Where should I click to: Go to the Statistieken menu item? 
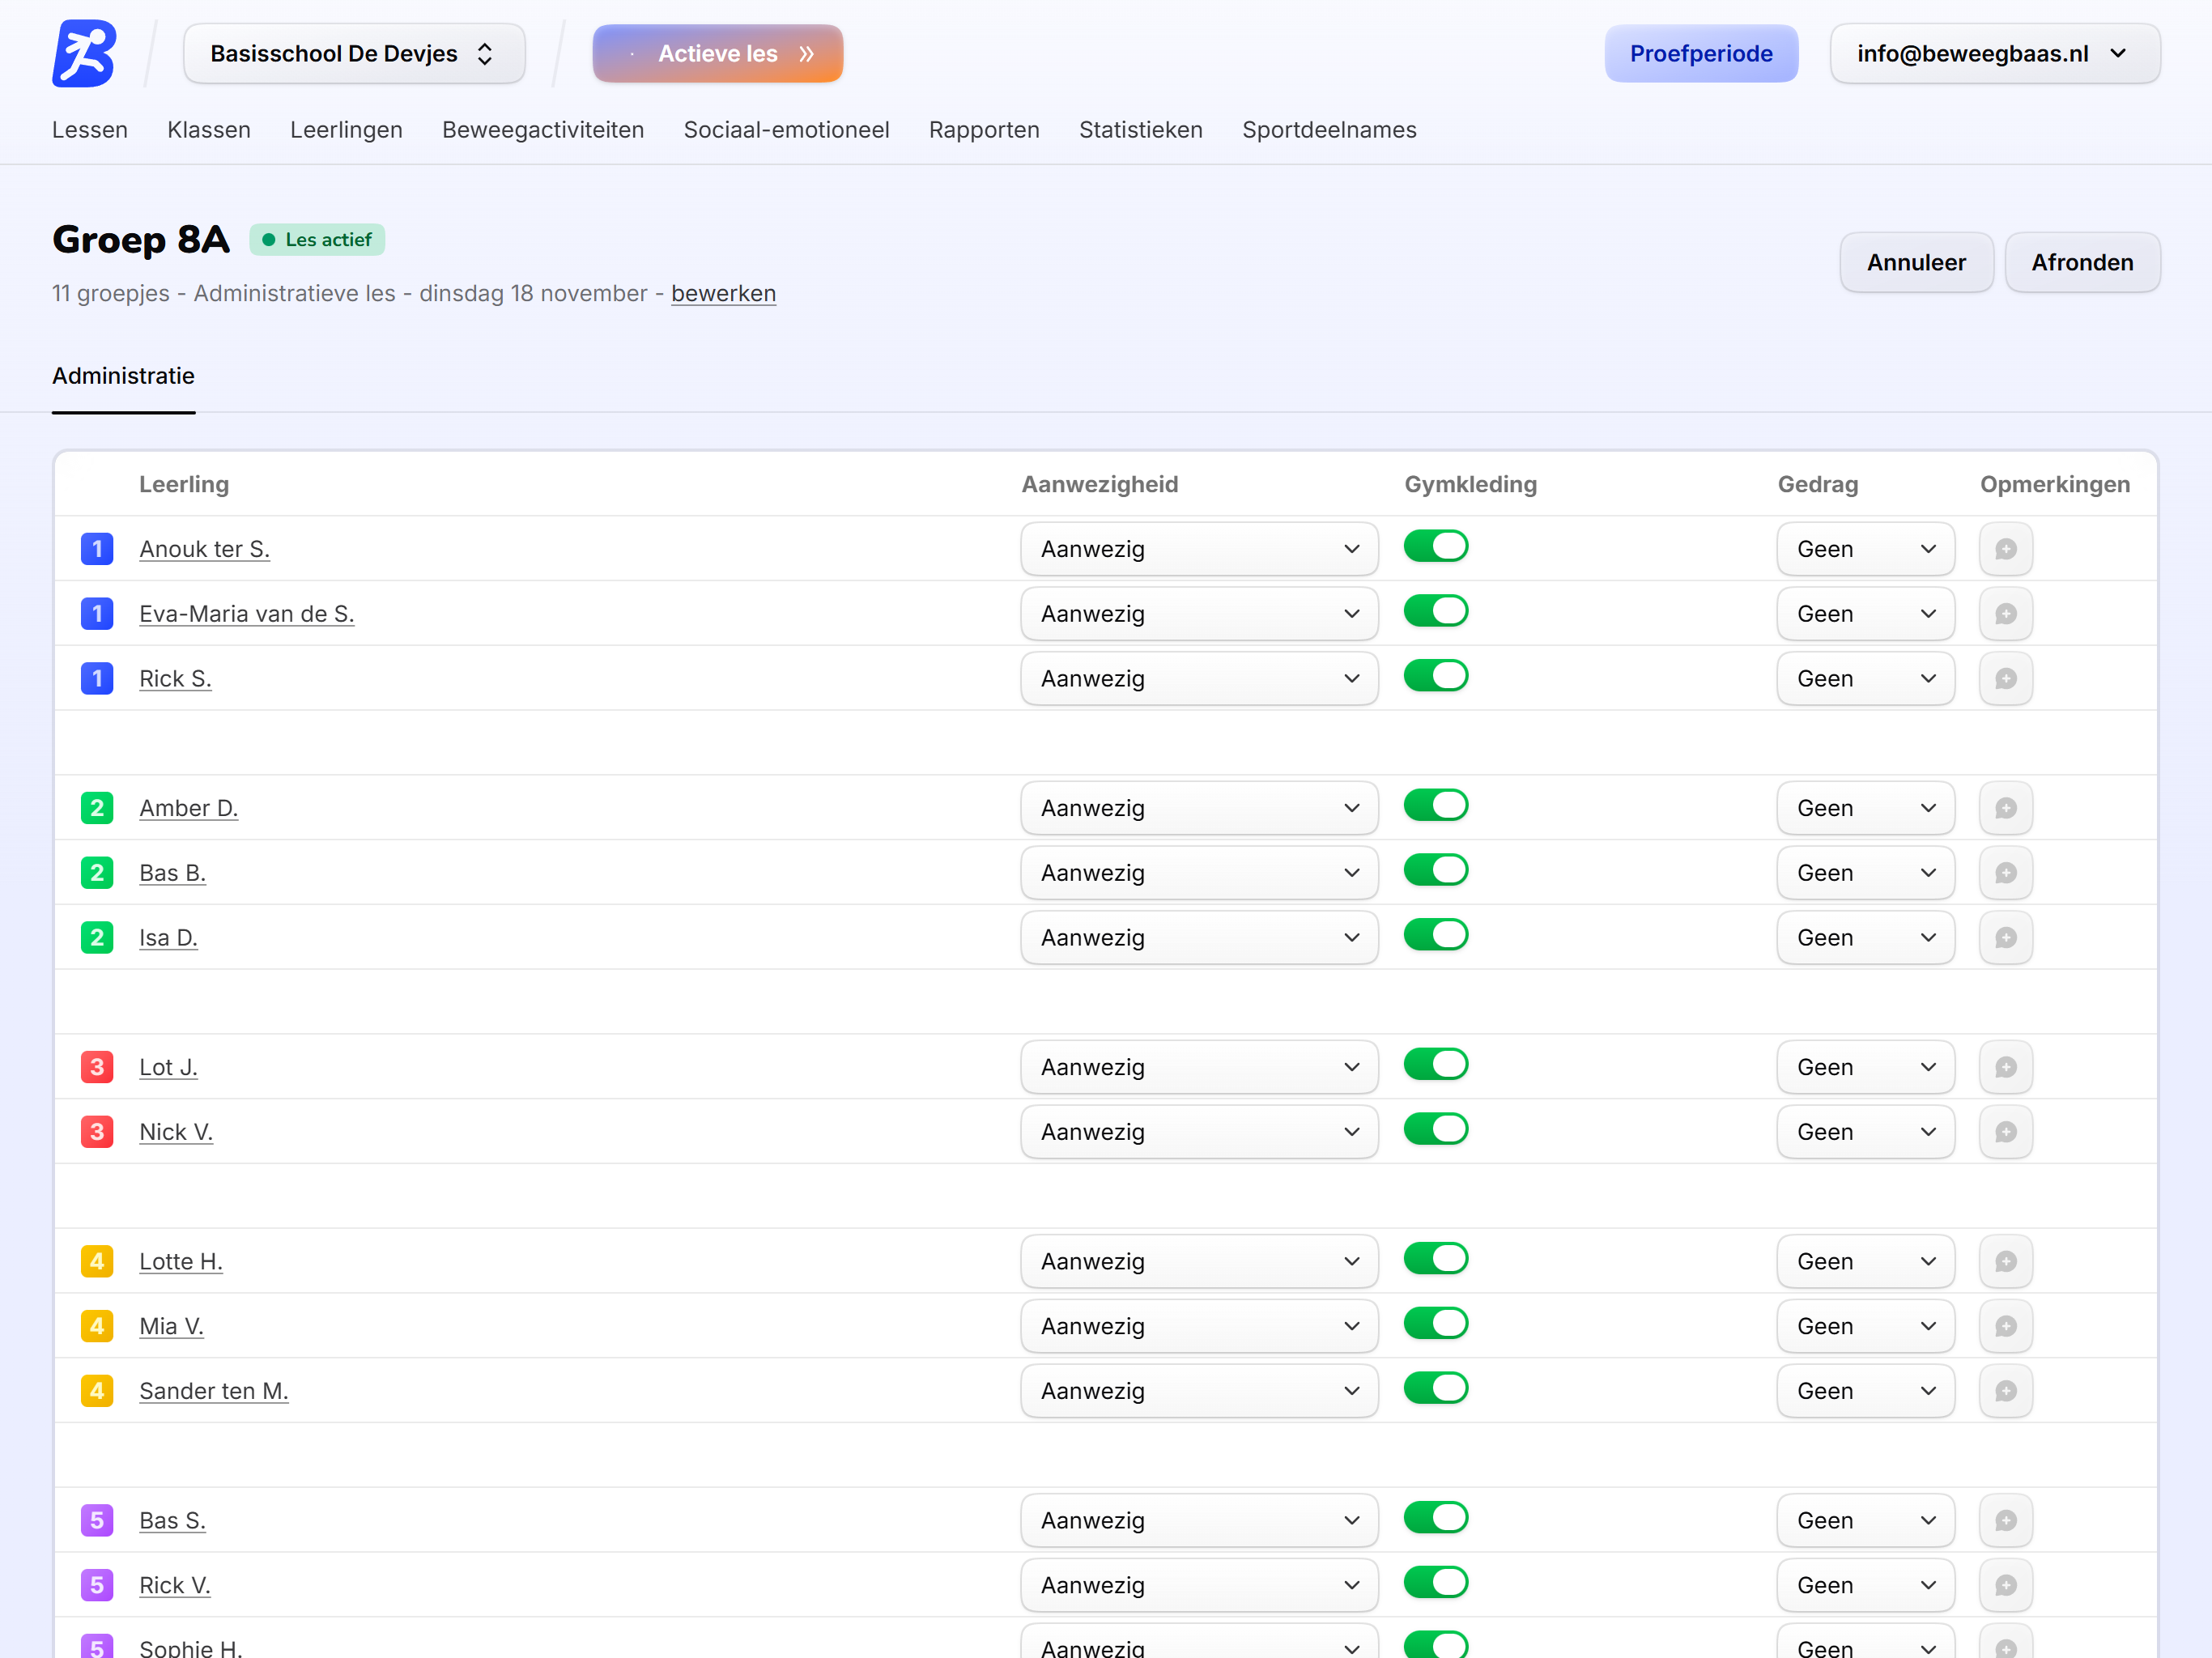(1140, 130)
